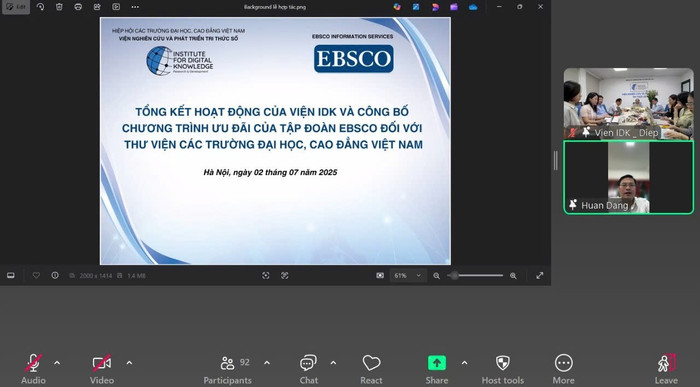This screenshot has height=387, width=700.
Task: Zoom out with the minus magnifier
Action: pos(437,276)
